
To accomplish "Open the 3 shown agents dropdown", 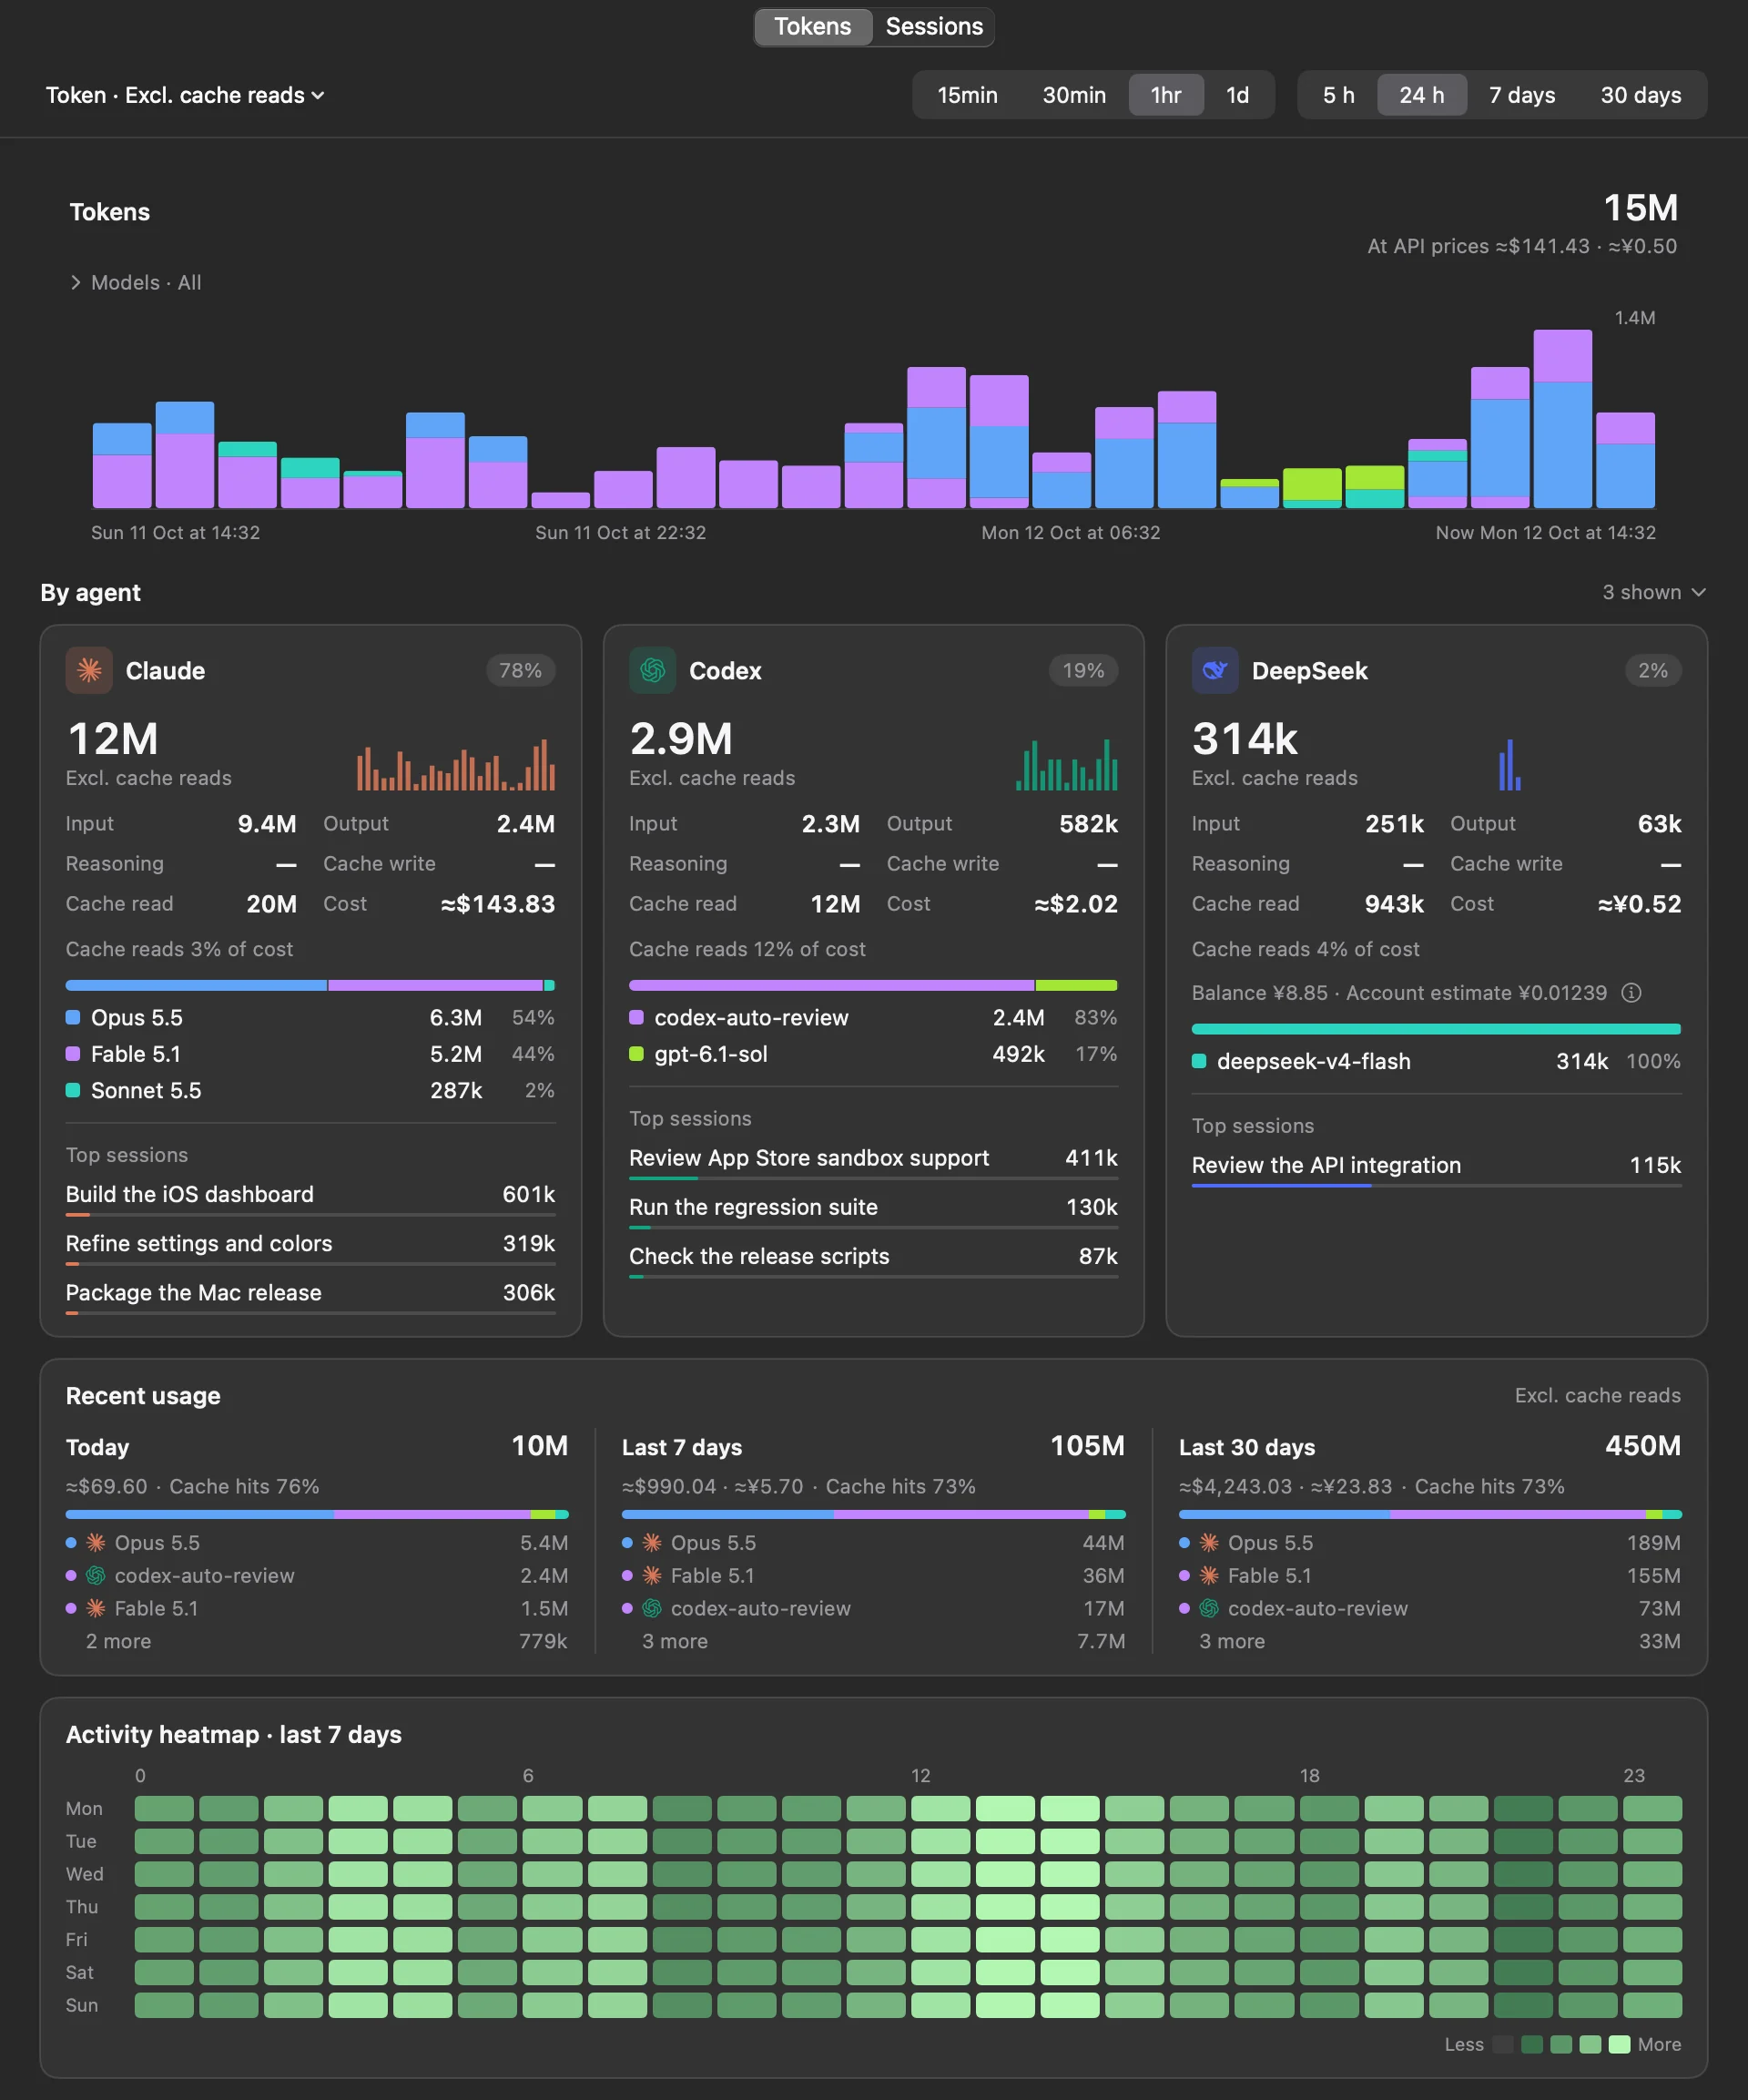I will point(1653,593).
